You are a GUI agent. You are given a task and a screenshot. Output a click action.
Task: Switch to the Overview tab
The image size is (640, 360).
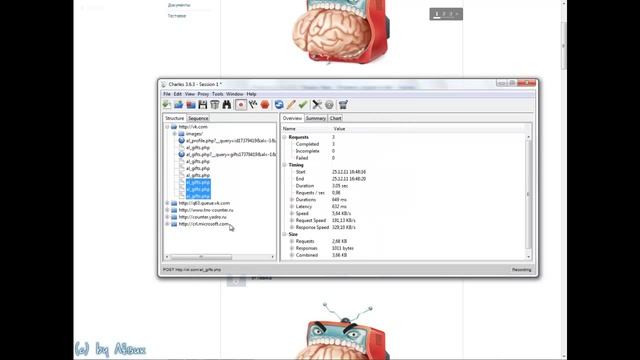click(x=292, y=118)
